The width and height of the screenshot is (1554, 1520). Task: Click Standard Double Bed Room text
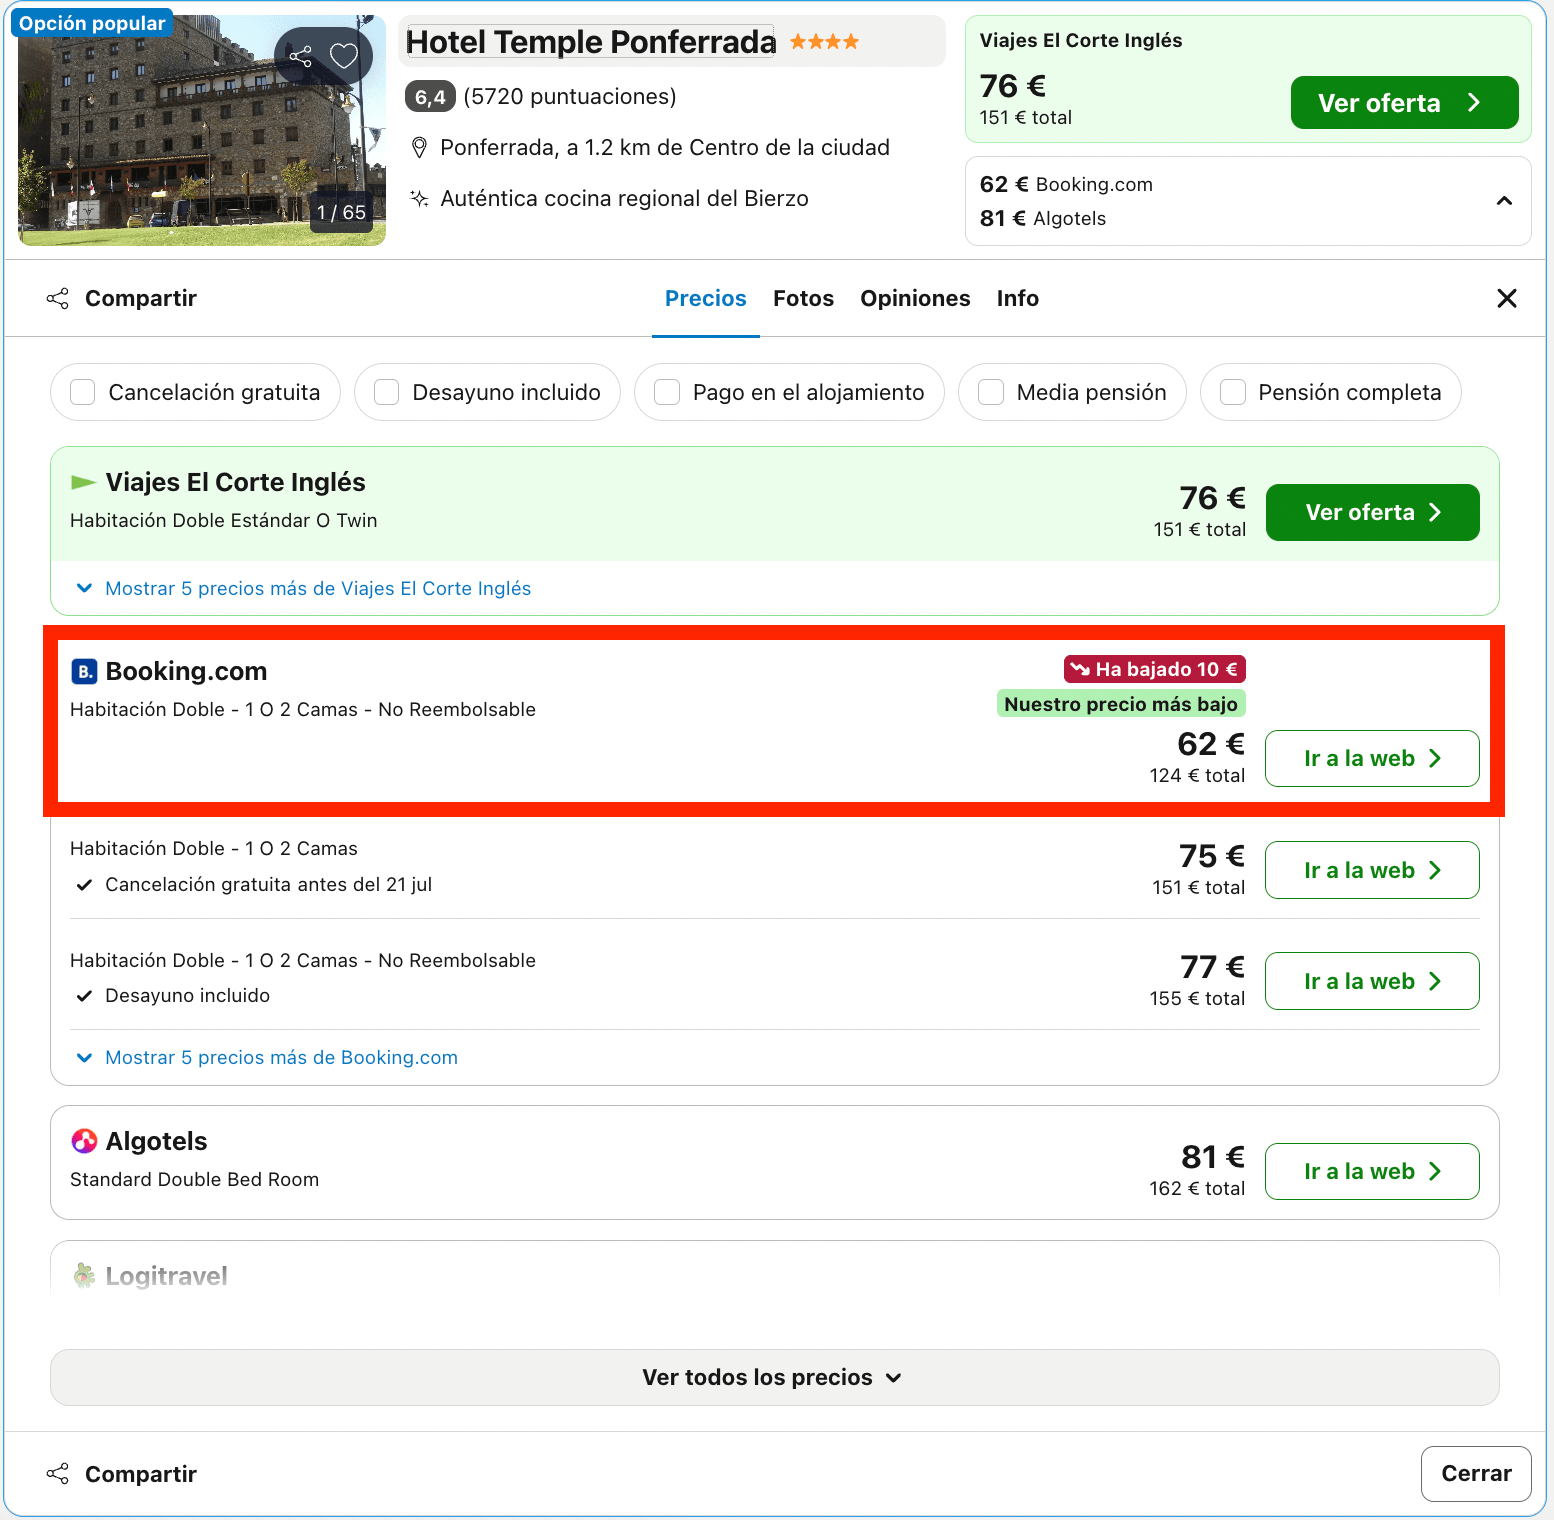(x=195, y=1179)
